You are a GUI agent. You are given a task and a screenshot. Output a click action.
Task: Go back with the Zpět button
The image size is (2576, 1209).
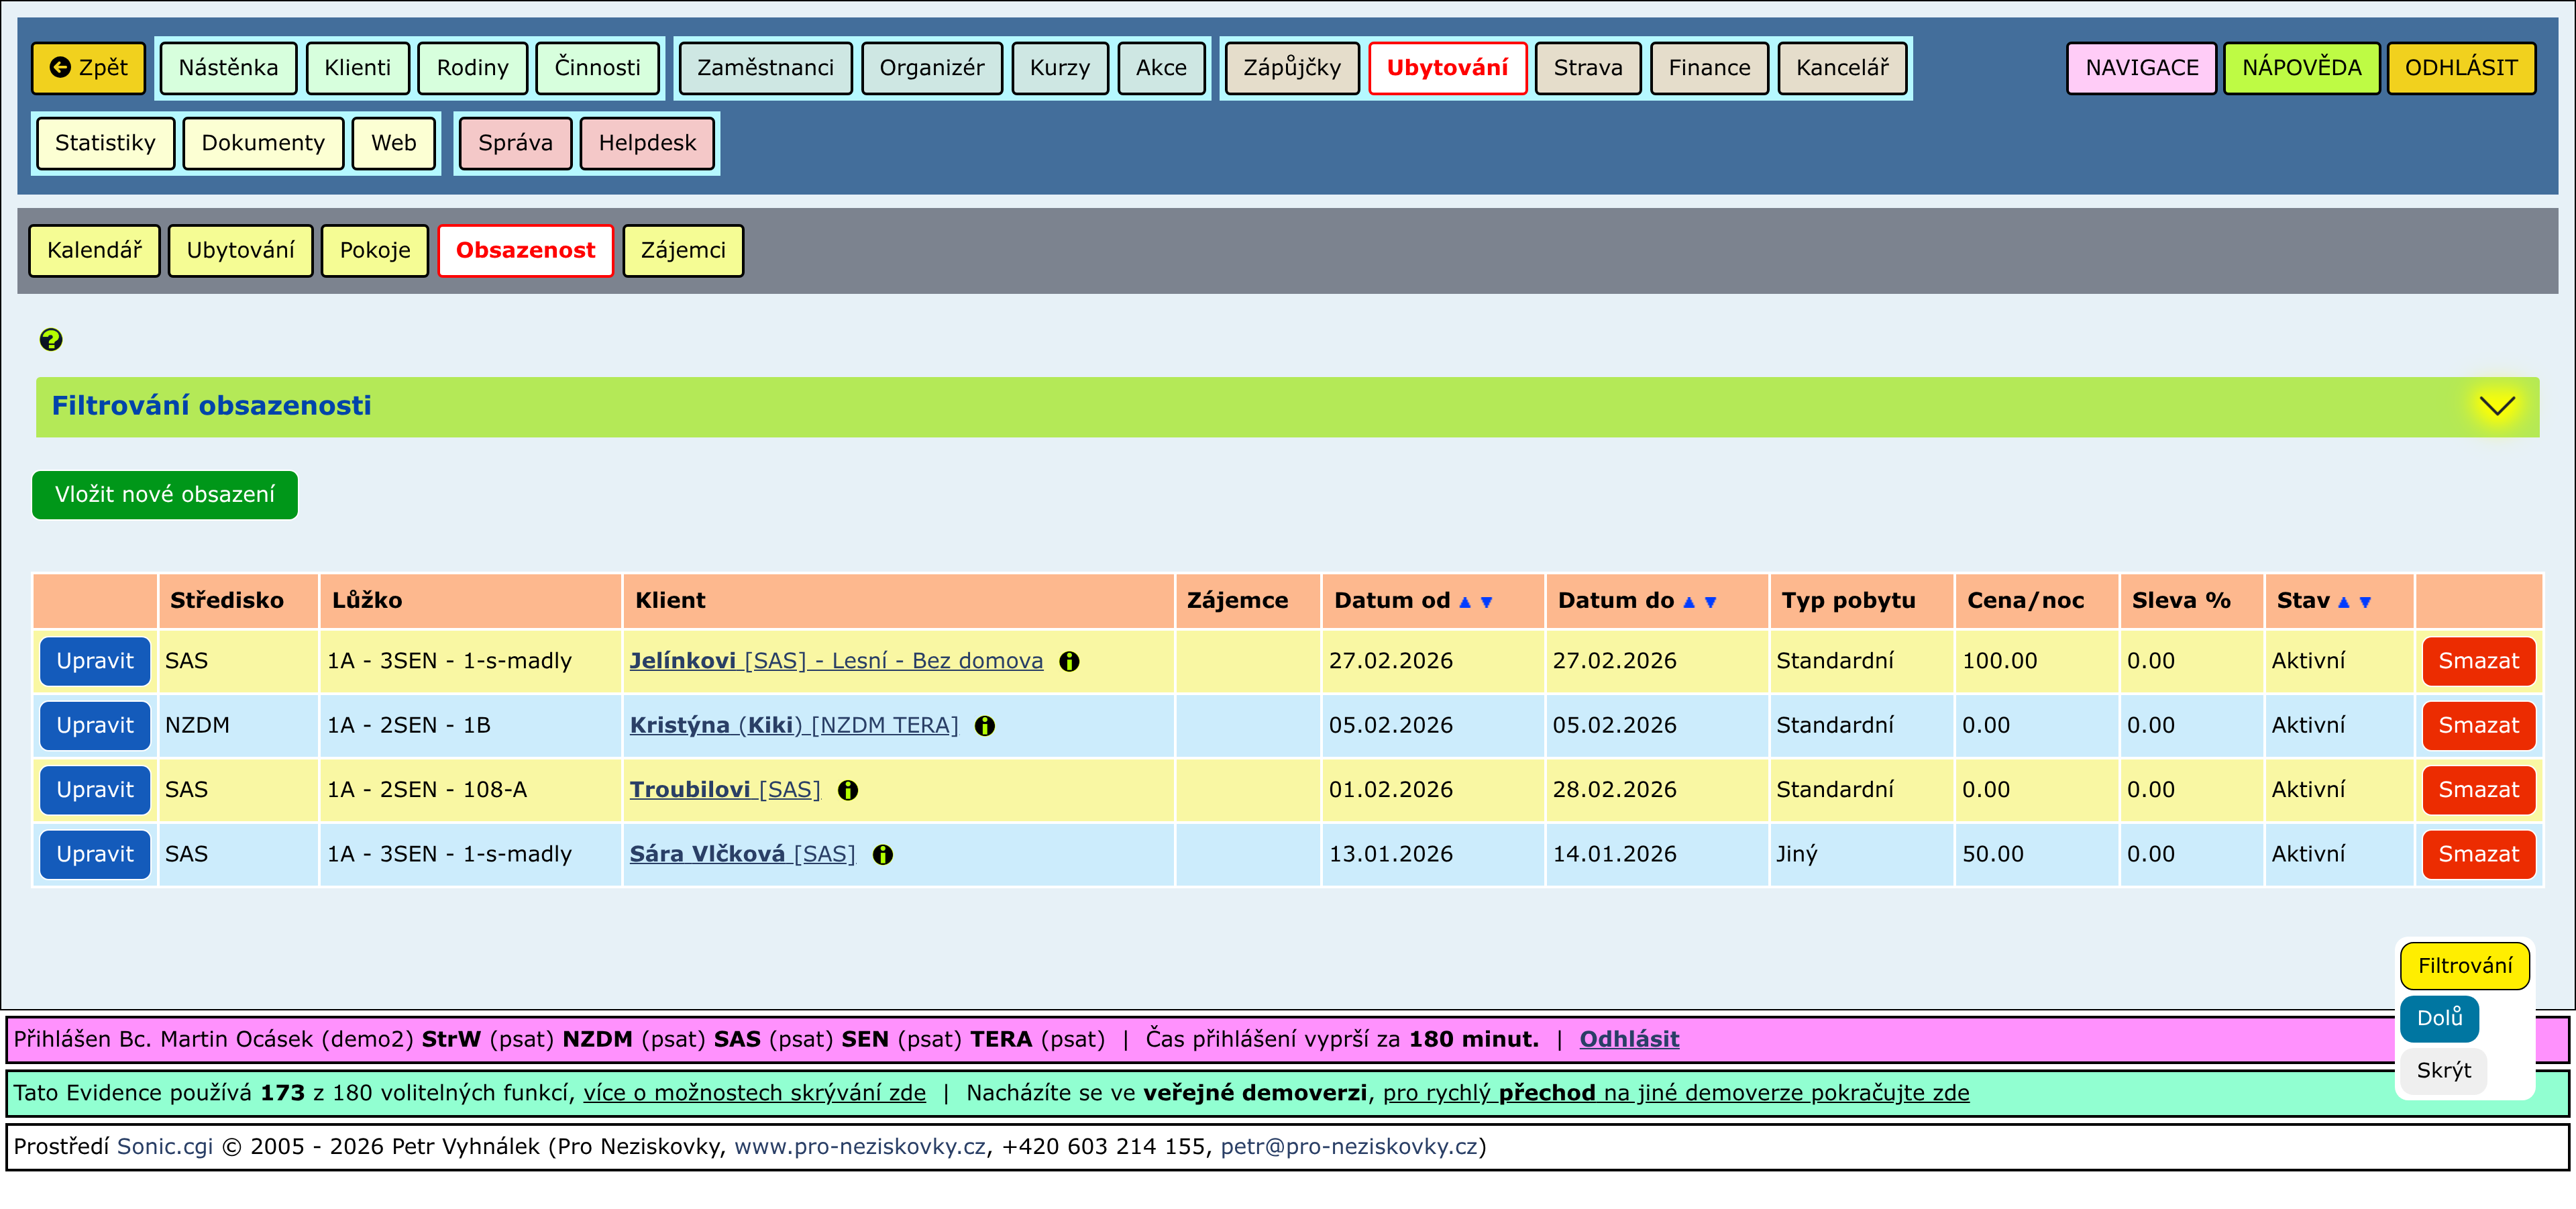tap(88, 67)
